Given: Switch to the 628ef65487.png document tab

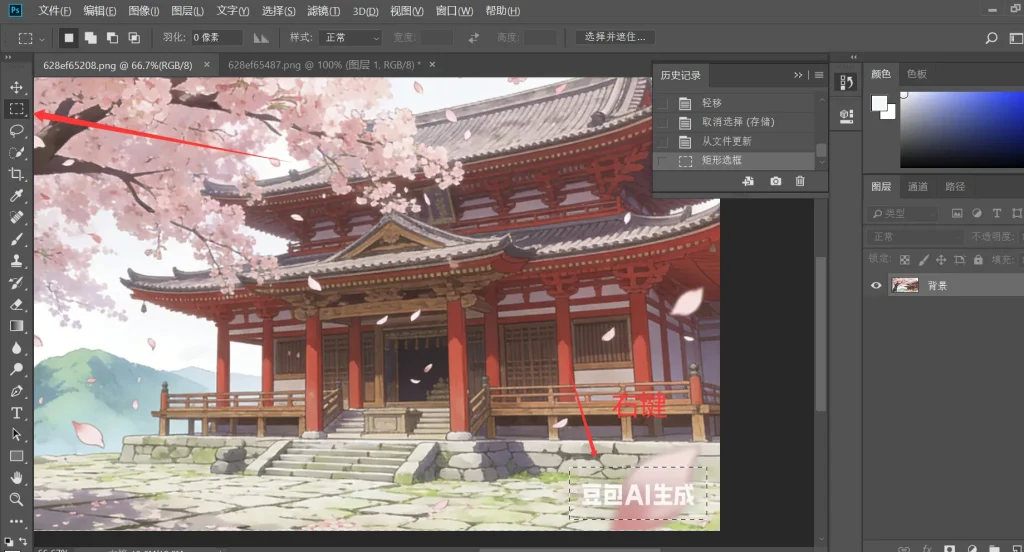Looking at the screenshot, I should (x=320, y=64).
